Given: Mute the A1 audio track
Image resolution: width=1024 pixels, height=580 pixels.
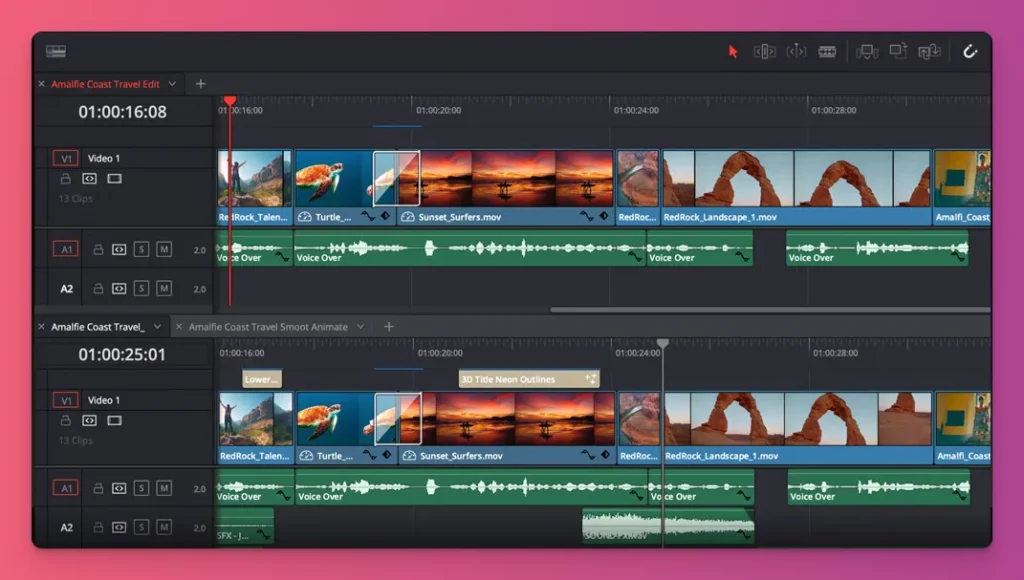Looking at the screenshot, I should tap(165, 250).
